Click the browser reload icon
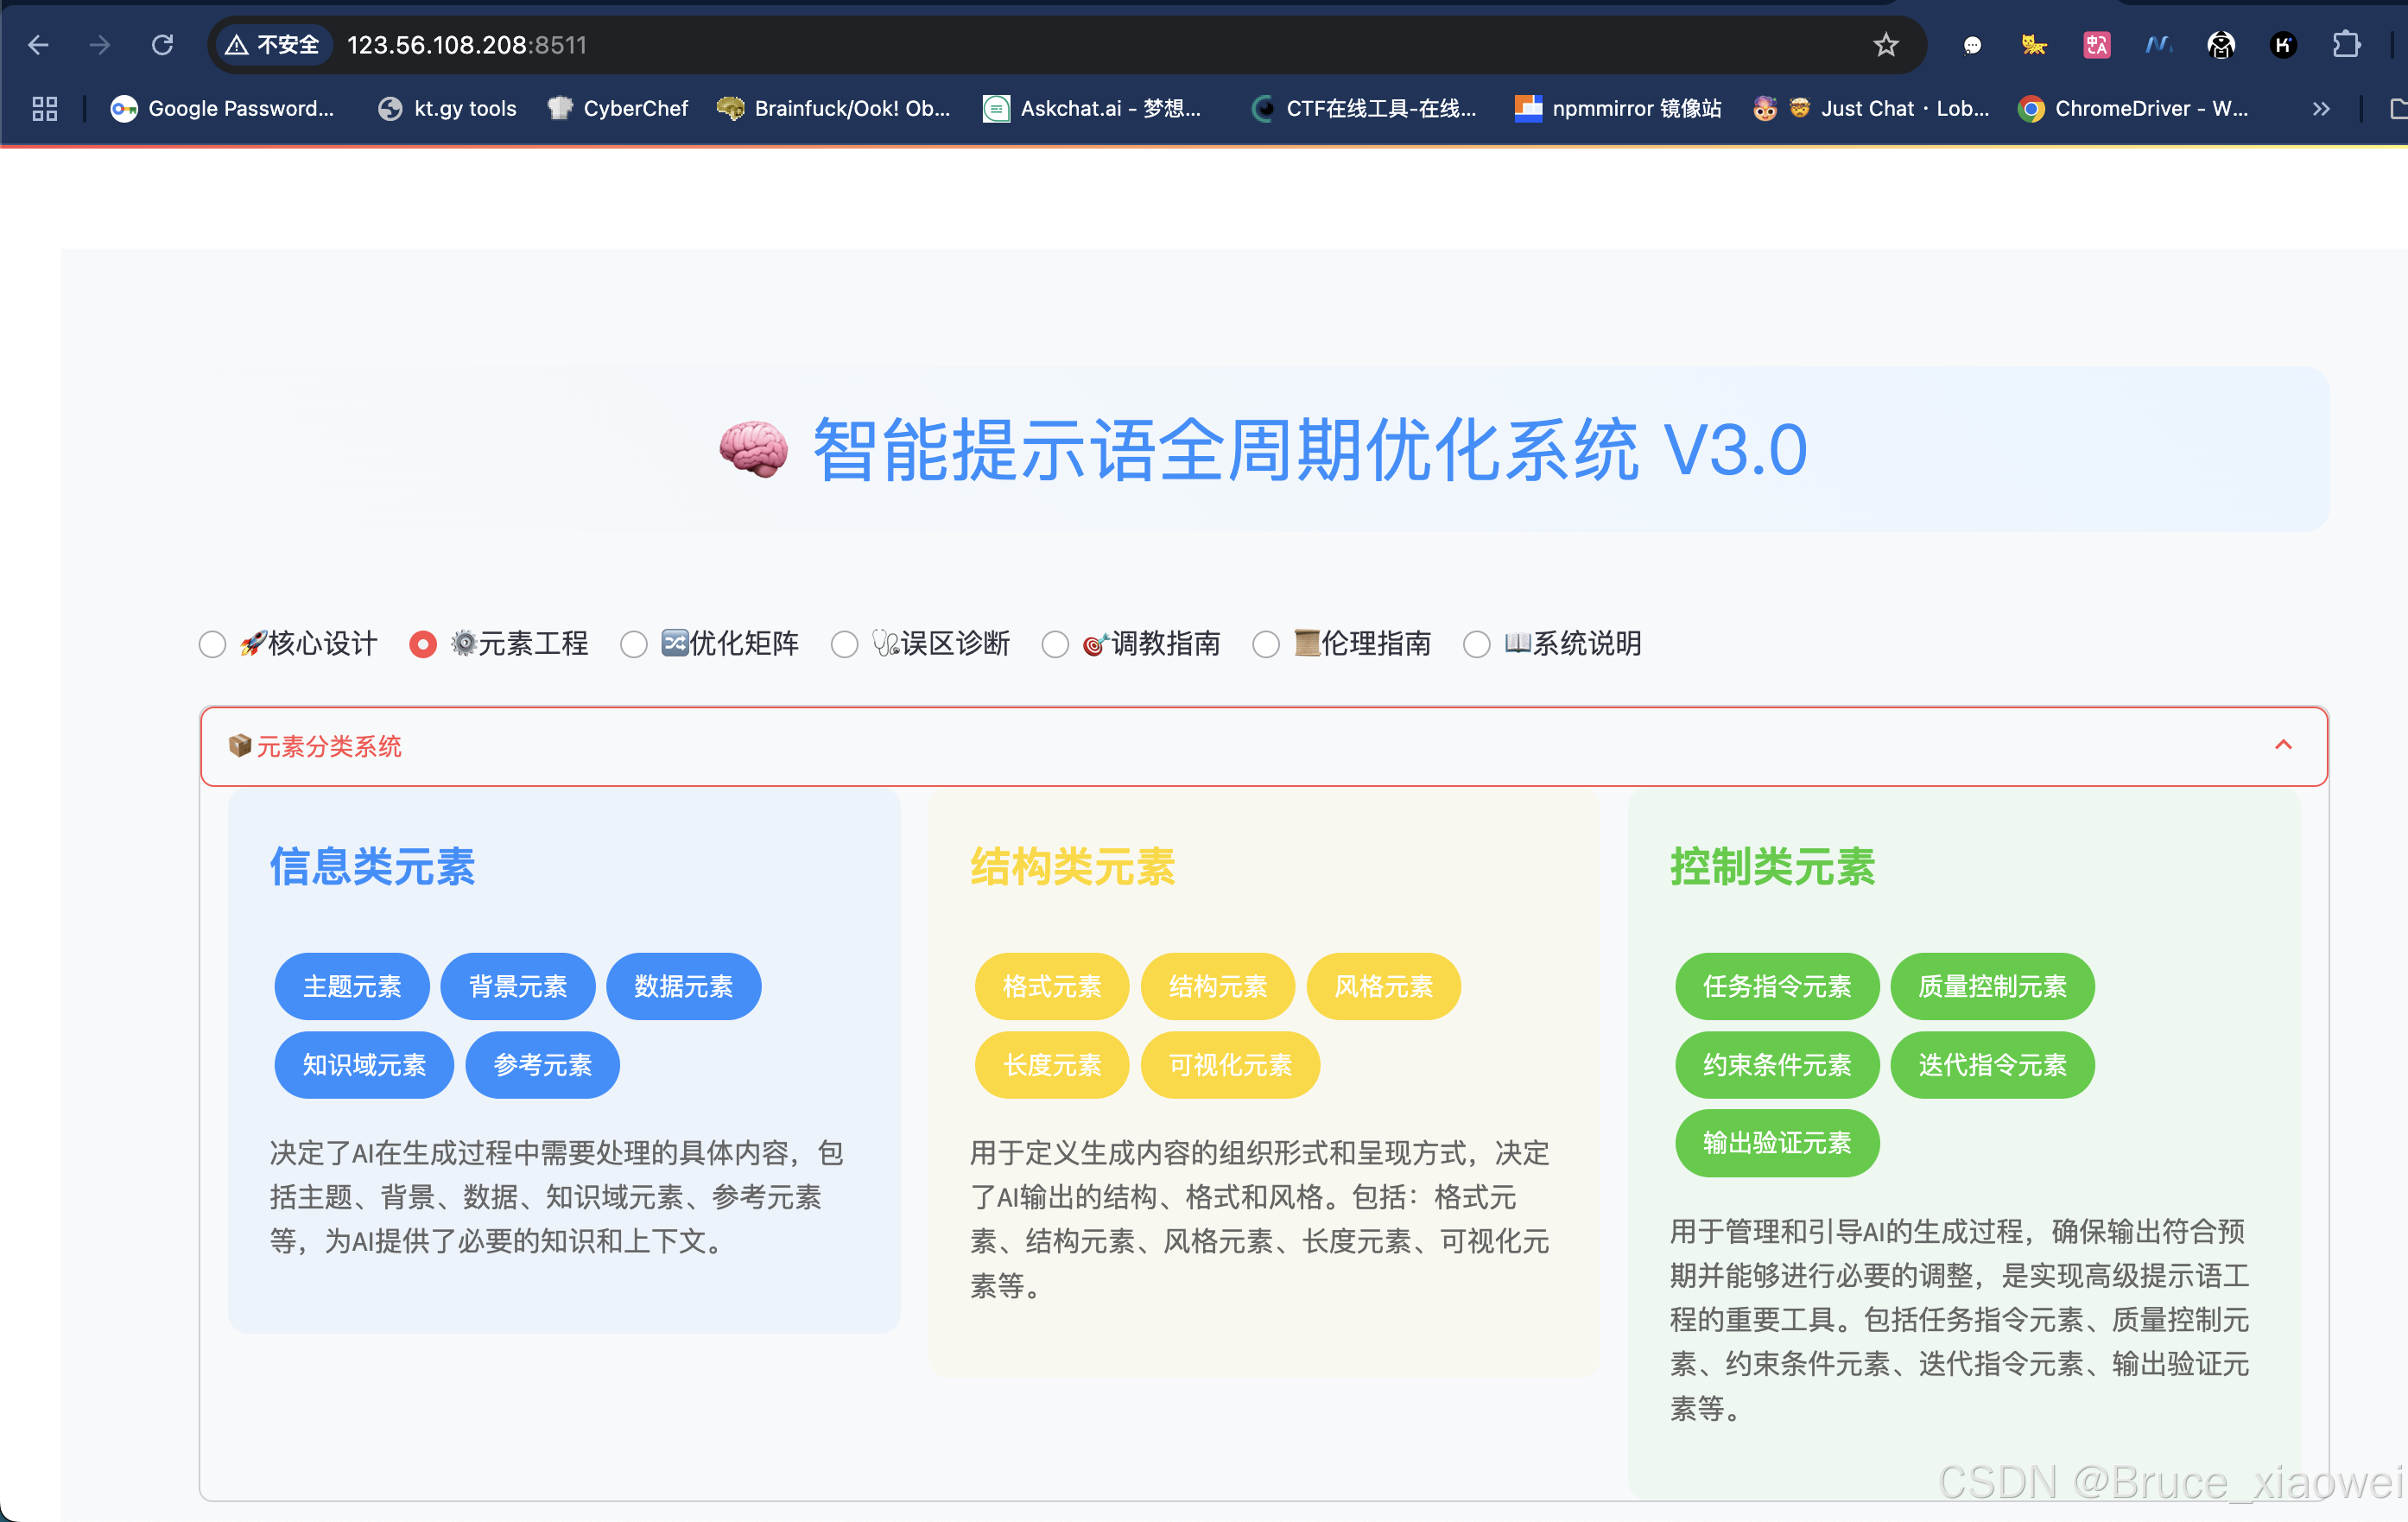This screenshot has height=1522, width=2408. (x=162, y=45)
